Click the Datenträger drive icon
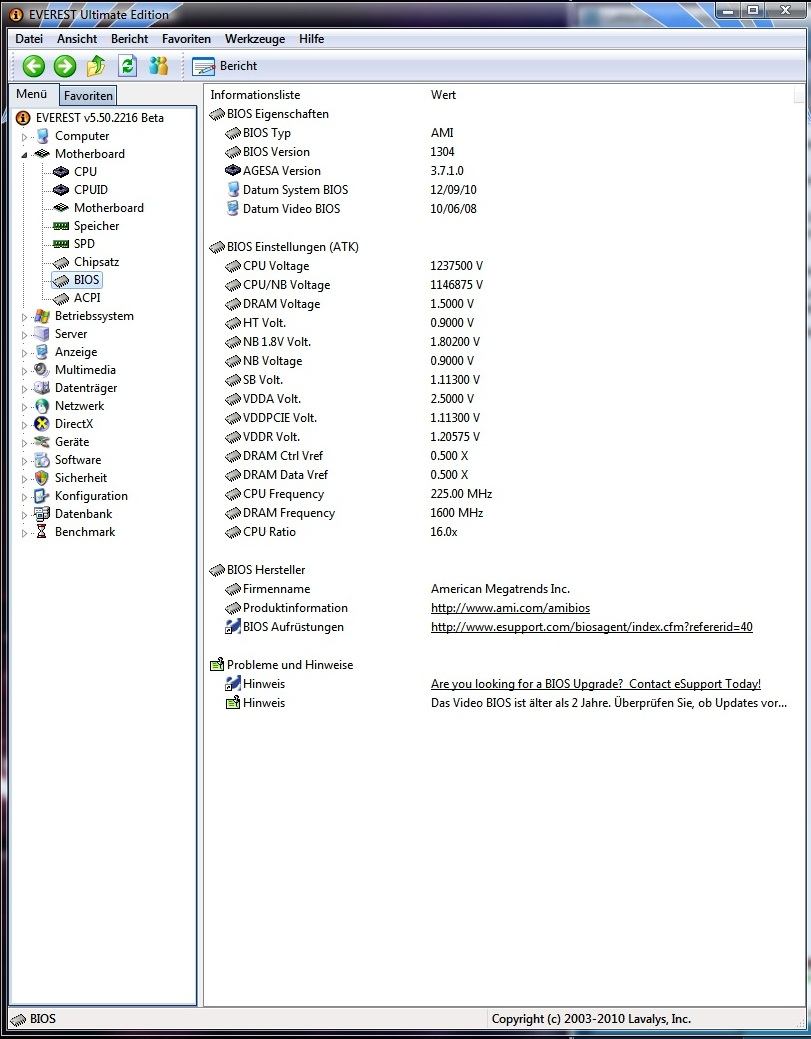The width and height of the screenshot is (811, 1039). (x=42, y=388)
